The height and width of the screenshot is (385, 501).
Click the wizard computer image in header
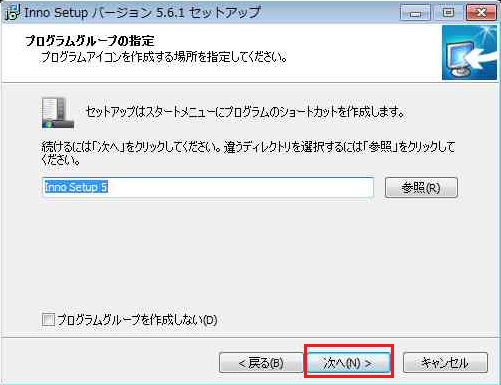click(469, 53)
